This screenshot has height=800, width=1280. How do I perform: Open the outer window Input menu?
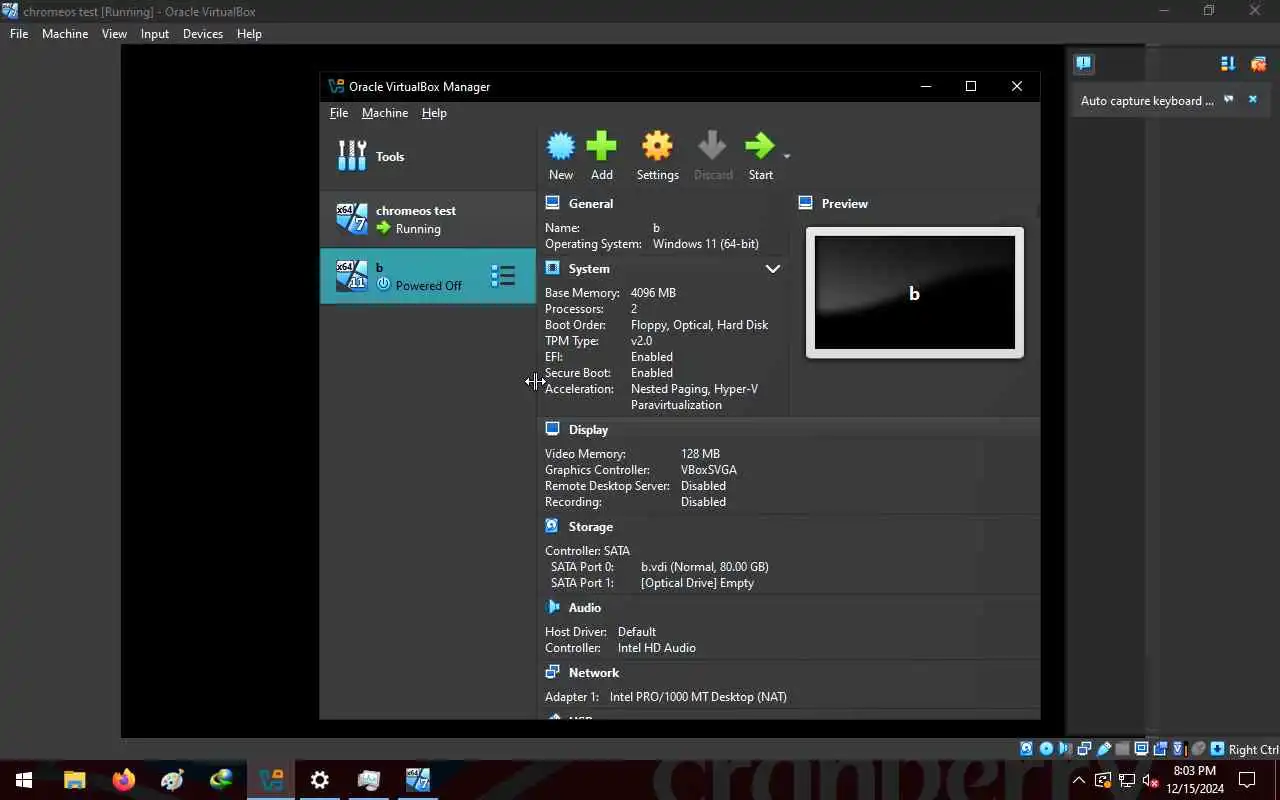pos(155,33)
